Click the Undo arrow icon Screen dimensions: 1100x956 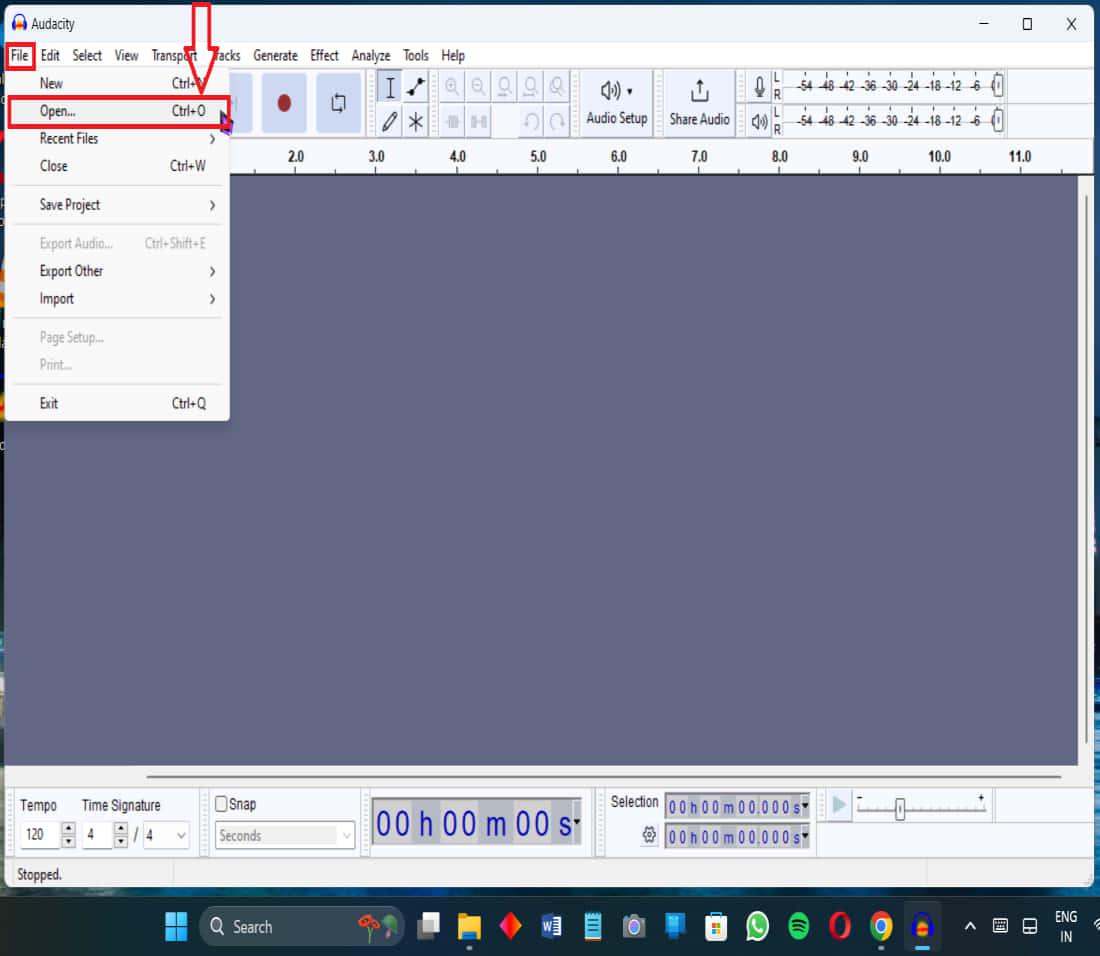[531, 121]
